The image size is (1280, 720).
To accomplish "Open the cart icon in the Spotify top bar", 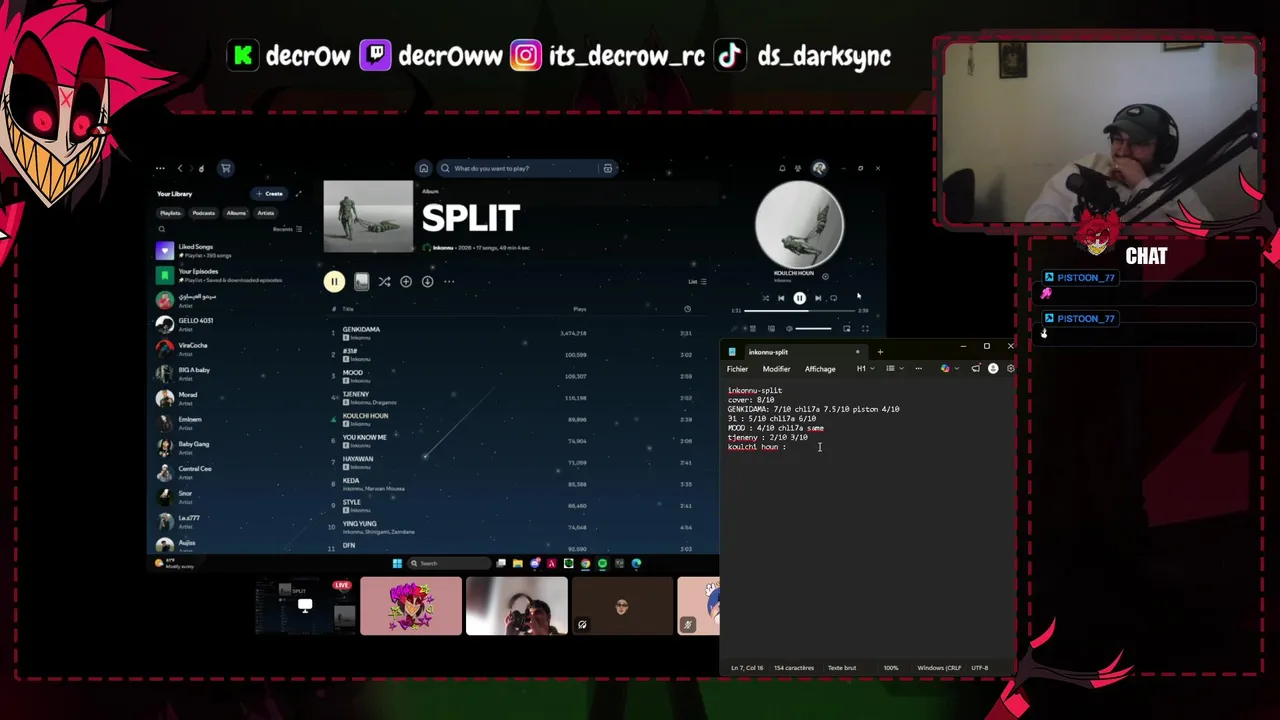I will click(x=226, y=168).
